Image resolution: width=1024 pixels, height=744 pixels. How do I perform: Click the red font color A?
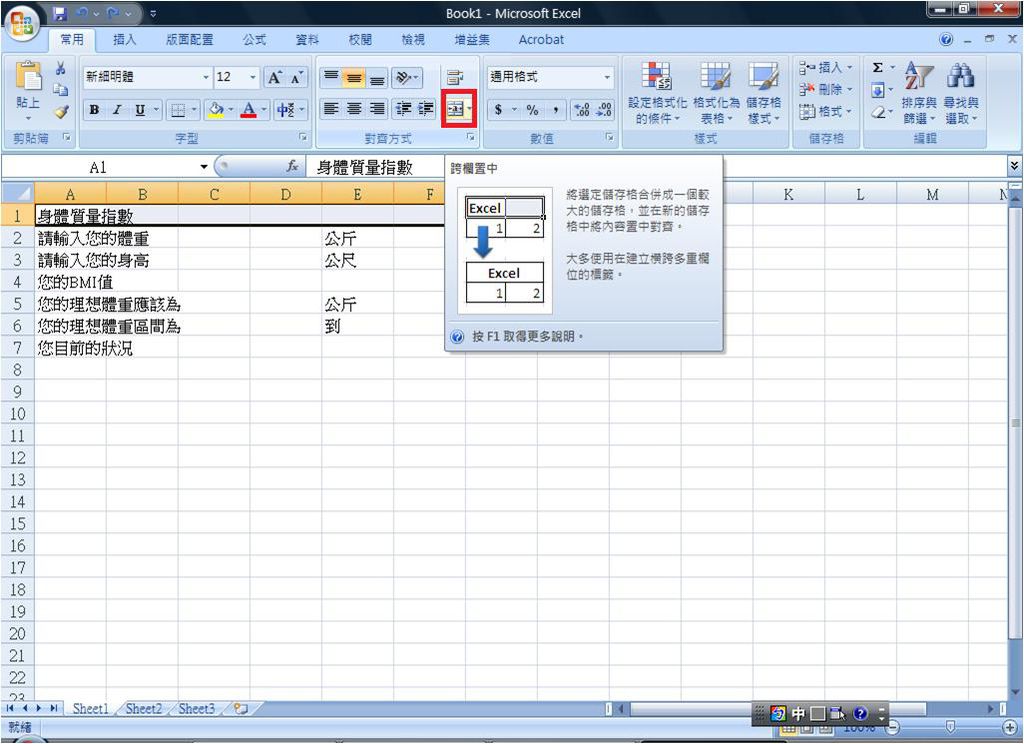point(248,110)
